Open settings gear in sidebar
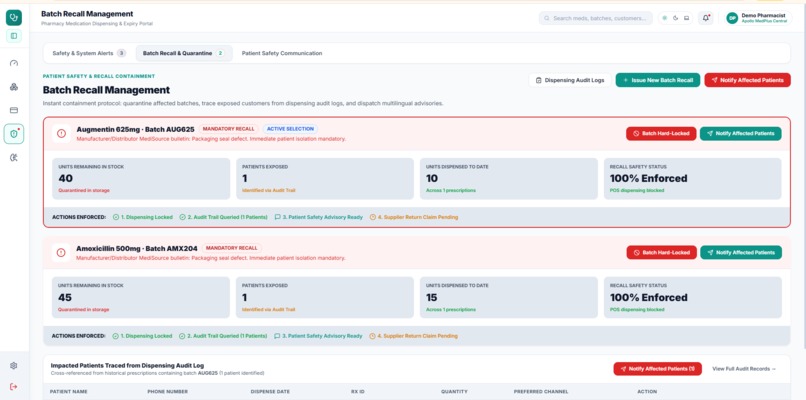 [14, 366]
